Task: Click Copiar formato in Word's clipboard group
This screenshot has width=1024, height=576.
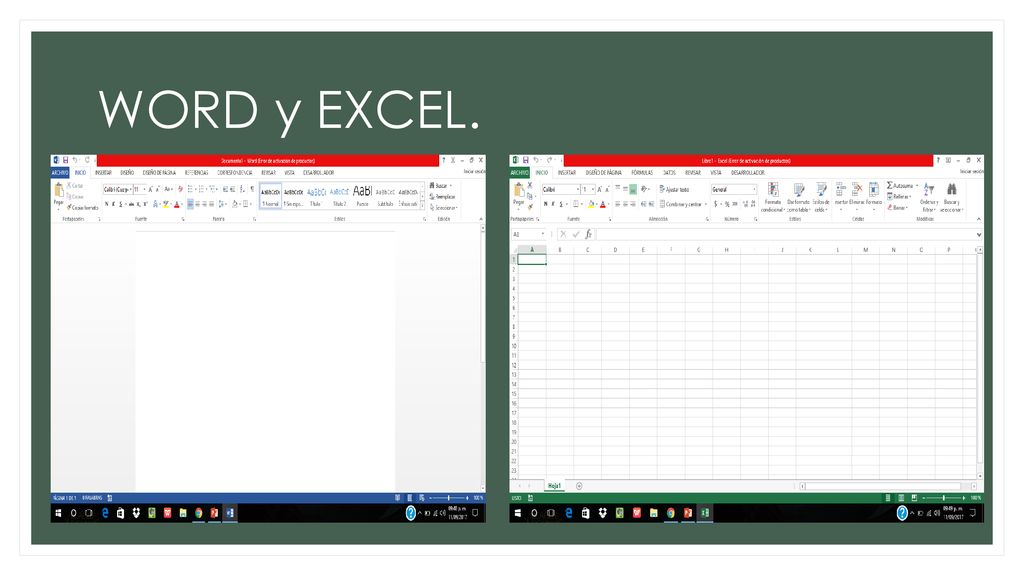Action: point(83,208)
